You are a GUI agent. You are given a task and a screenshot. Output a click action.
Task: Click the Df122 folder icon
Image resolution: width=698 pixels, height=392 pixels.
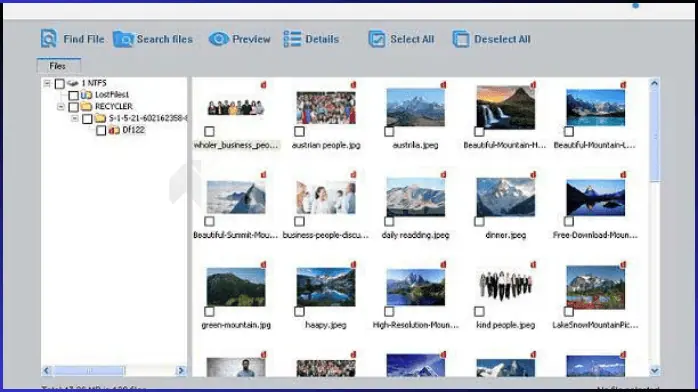tap(114, 130)
